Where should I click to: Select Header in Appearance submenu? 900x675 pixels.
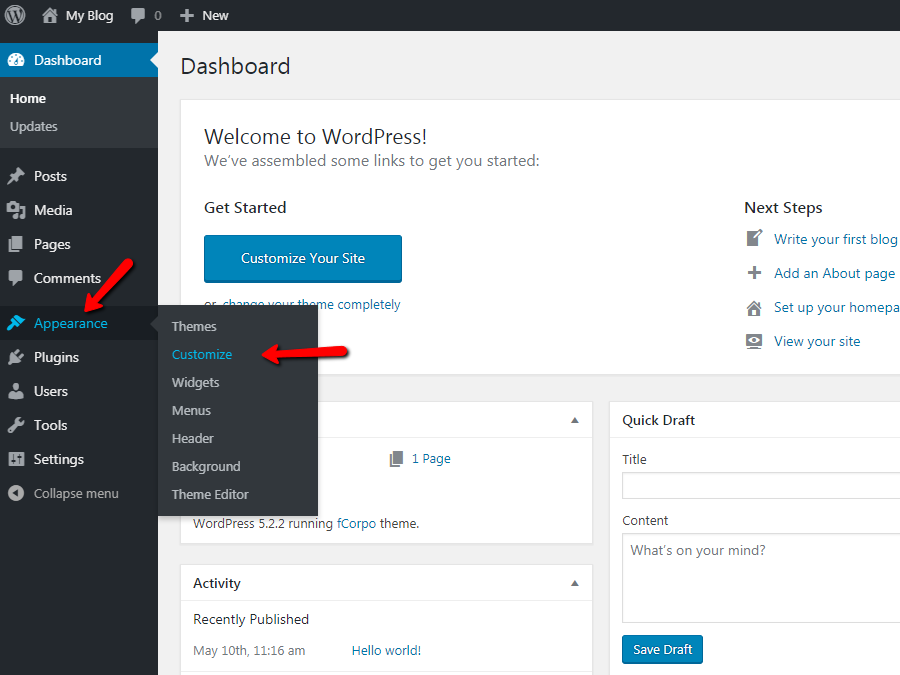[193, 439]
